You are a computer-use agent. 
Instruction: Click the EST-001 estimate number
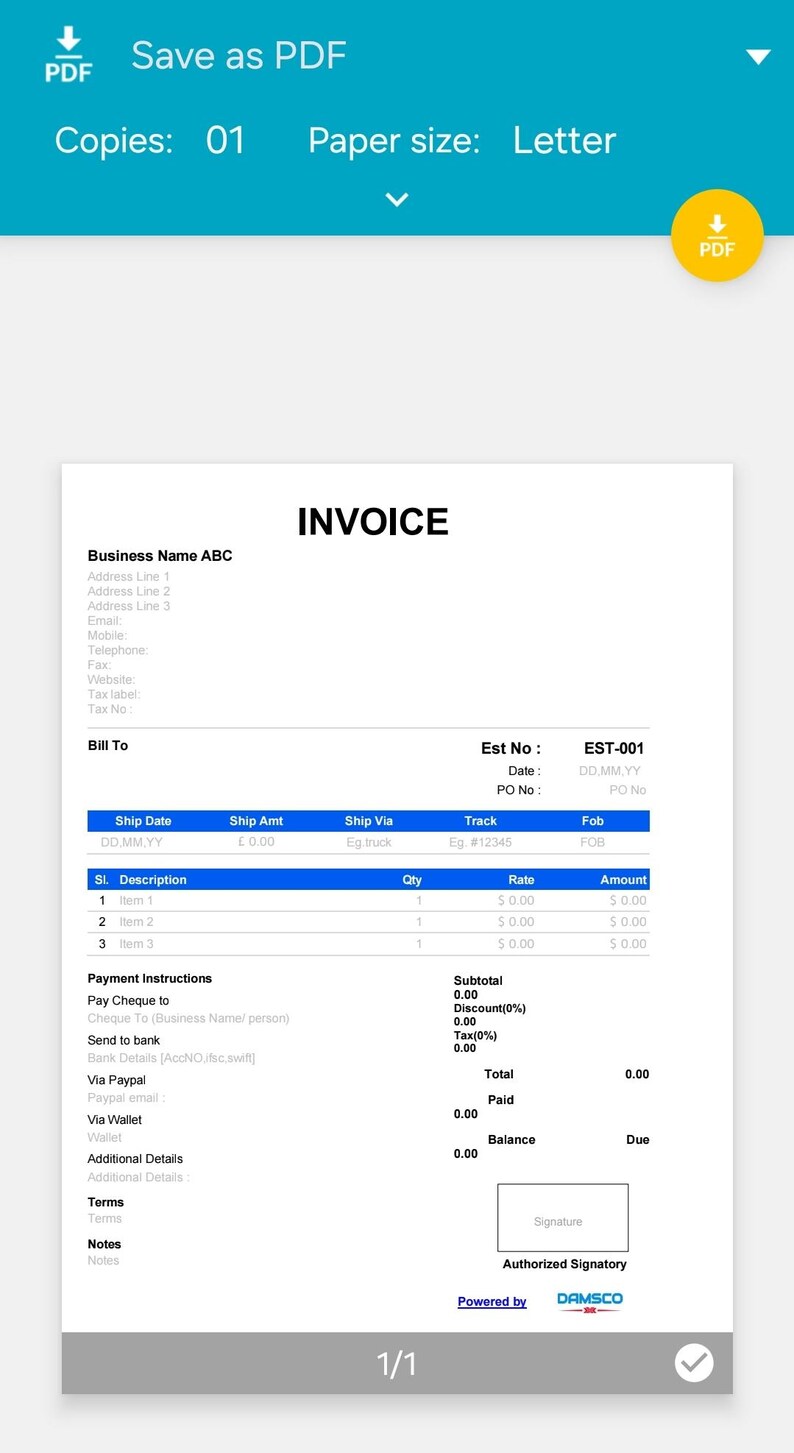tap(614, 748)
